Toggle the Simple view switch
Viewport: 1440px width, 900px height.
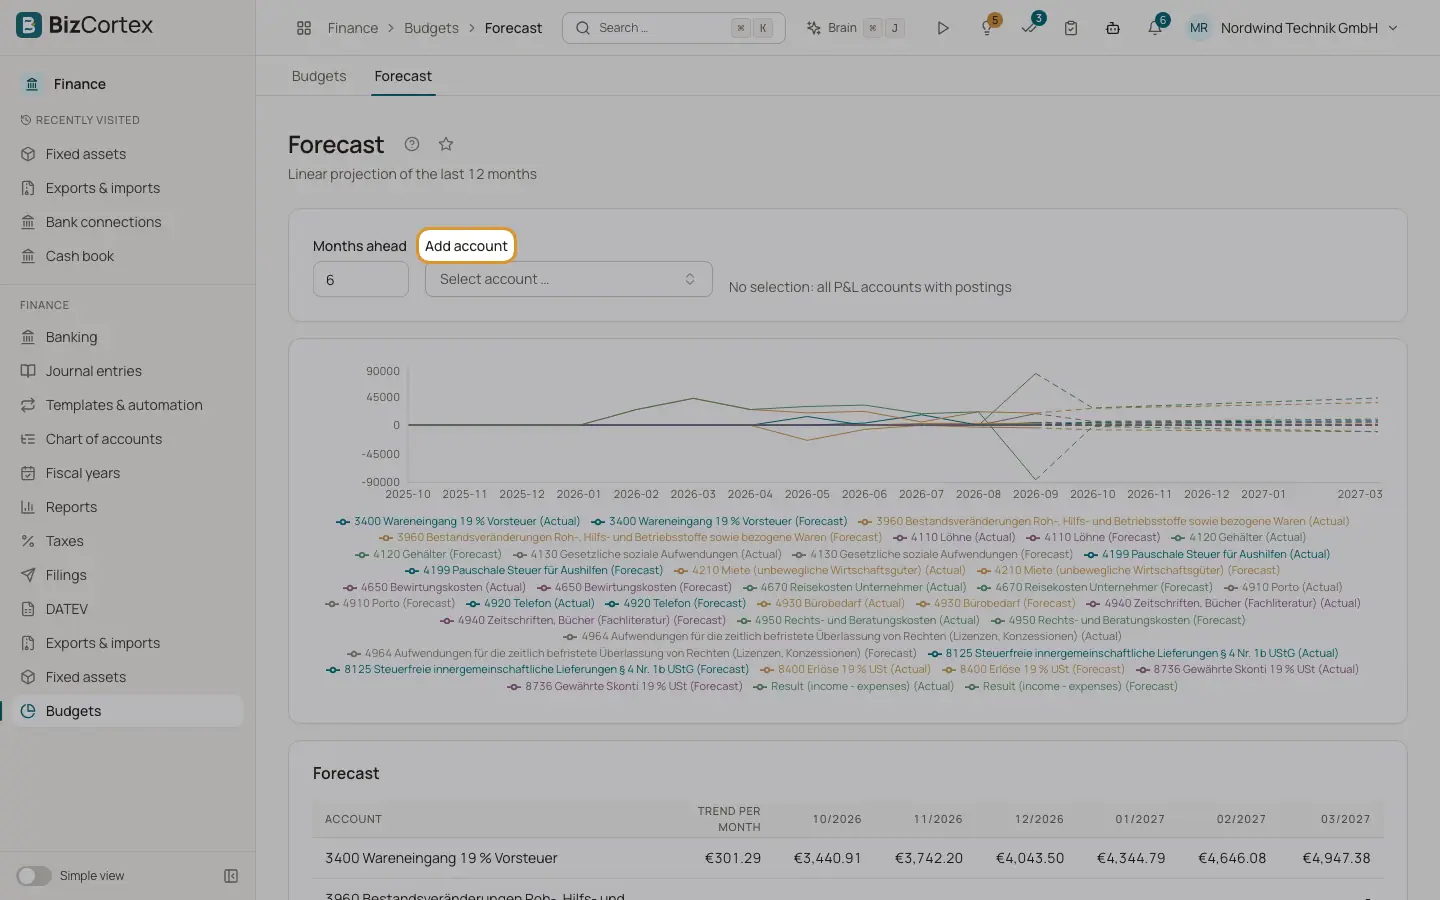click(33, 876)
